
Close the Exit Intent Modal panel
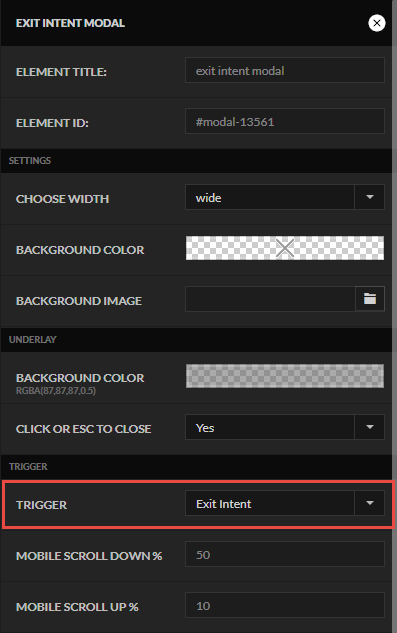(x=376, y=23)
